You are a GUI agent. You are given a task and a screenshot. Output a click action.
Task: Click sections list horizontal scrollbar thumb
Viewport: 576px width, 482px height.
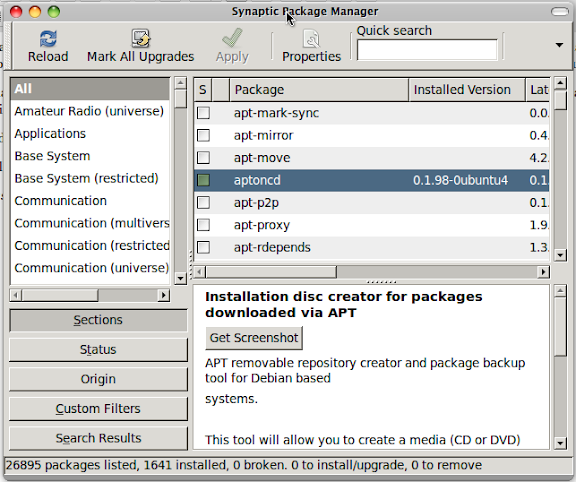pos(60,295)
